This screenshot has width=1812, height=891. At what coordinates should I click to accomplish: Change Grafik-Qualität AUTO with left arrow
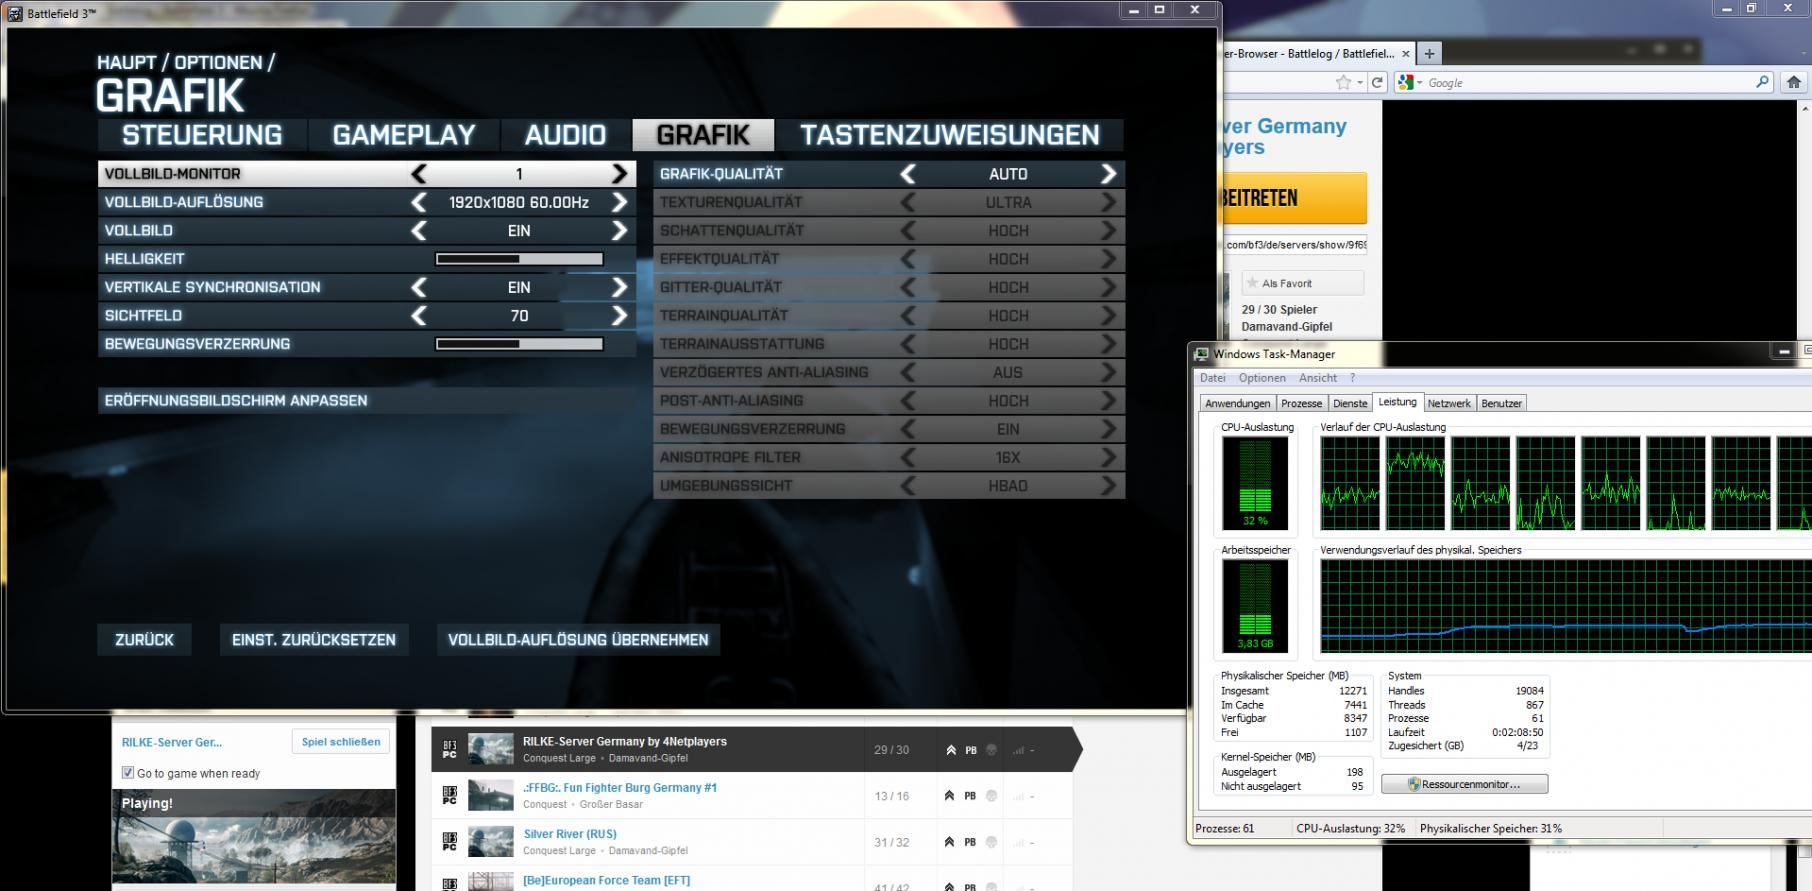coord(907,174)
